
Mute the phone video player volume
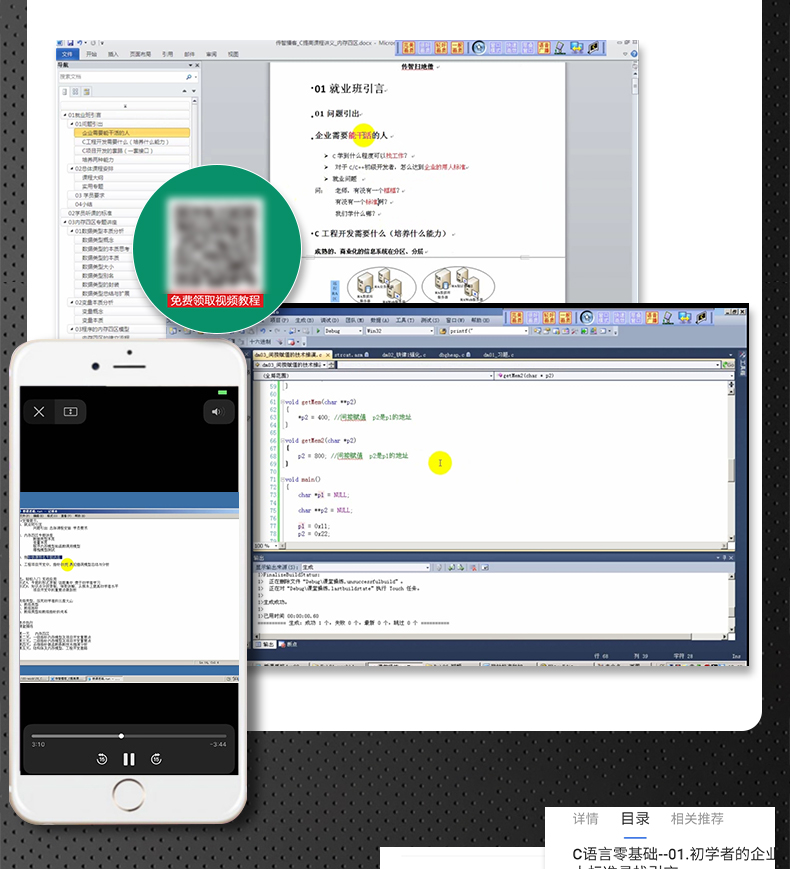[216, 412]
